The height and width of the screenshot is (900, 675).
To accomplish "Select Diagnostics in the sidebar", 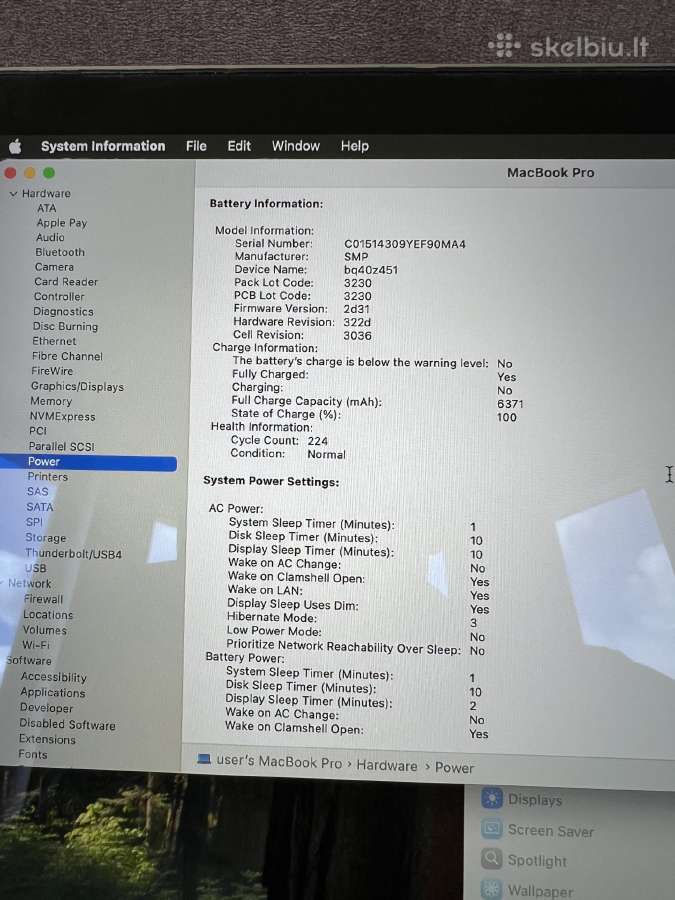I will (63, 312).
